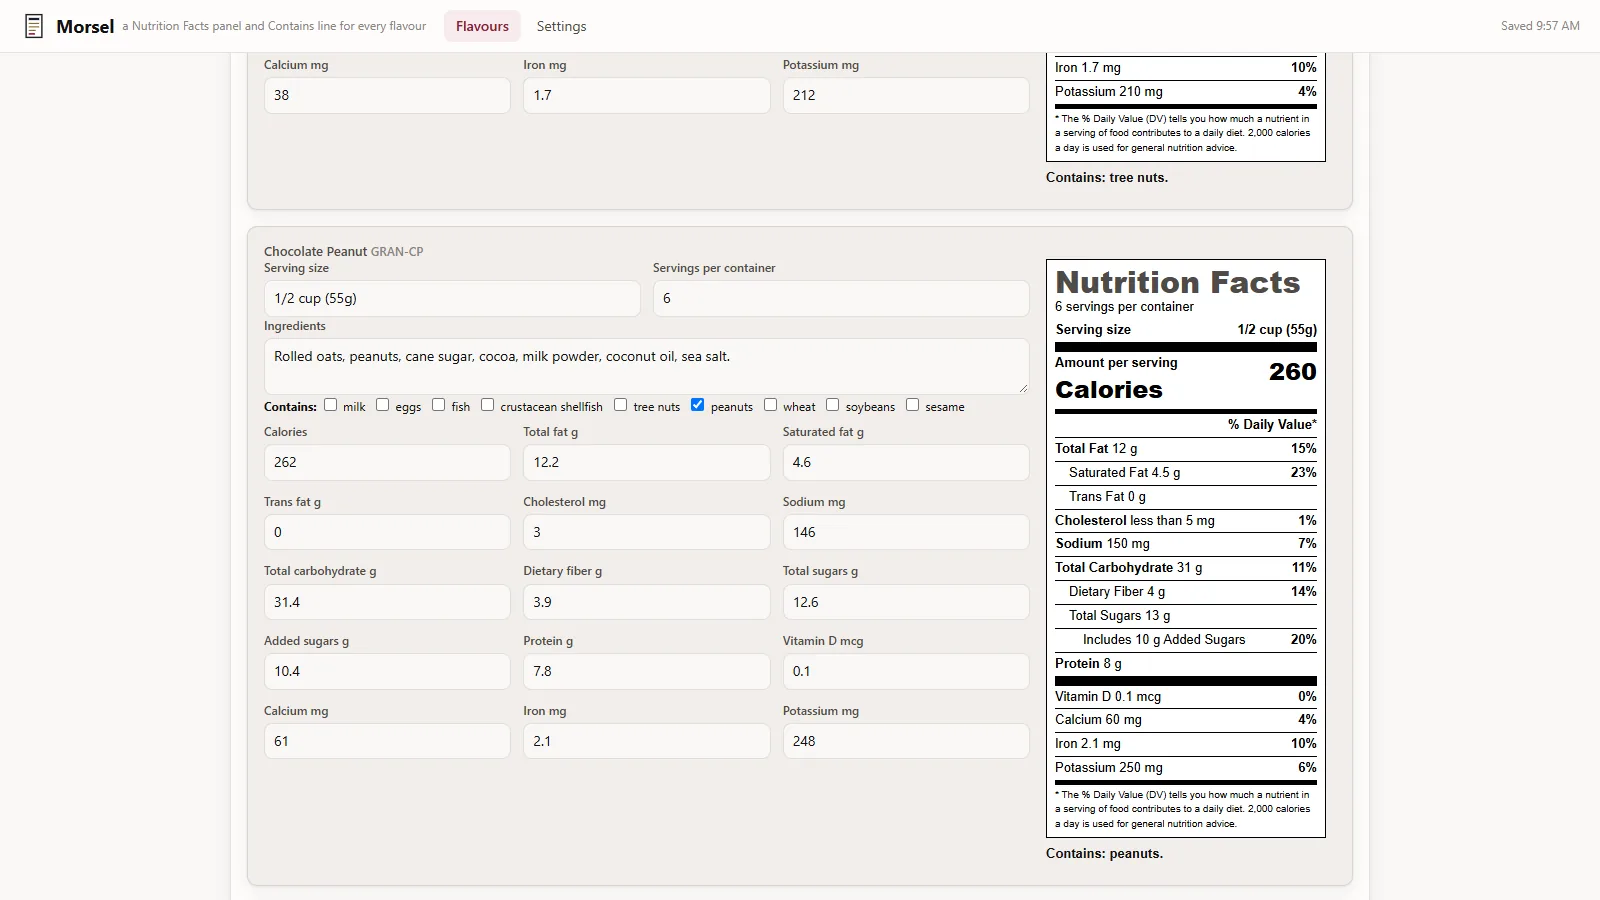The width and height of the screenshot is (1600, 900).
Task: Focus the Calories field showing 262
Action: click(x=387, y=462)
